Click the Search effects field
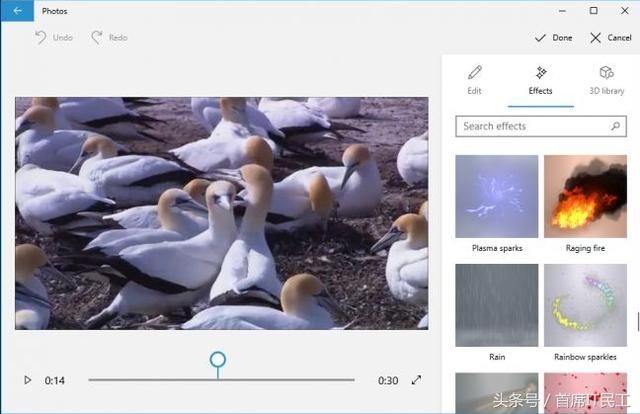 [x=532, y=127]
